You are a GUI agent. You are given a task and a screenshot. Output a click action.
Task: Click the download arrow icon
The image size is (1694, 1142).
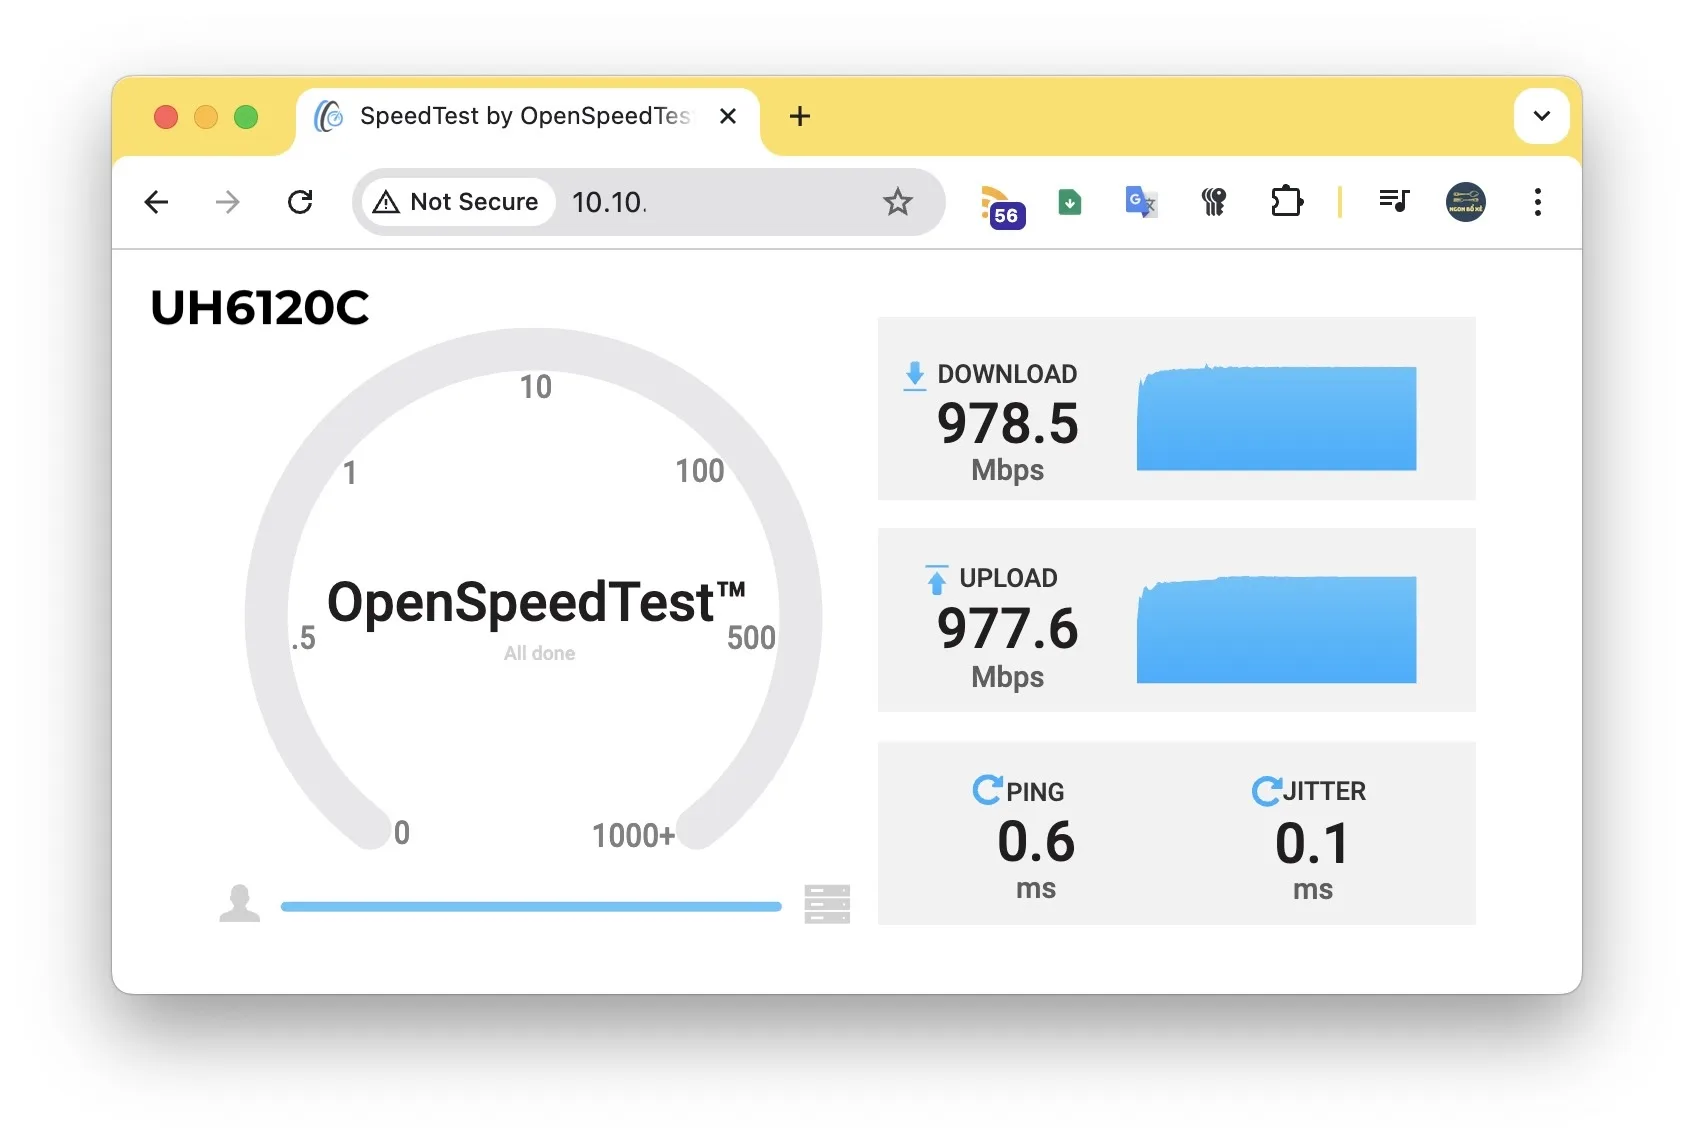coord(914,376)
